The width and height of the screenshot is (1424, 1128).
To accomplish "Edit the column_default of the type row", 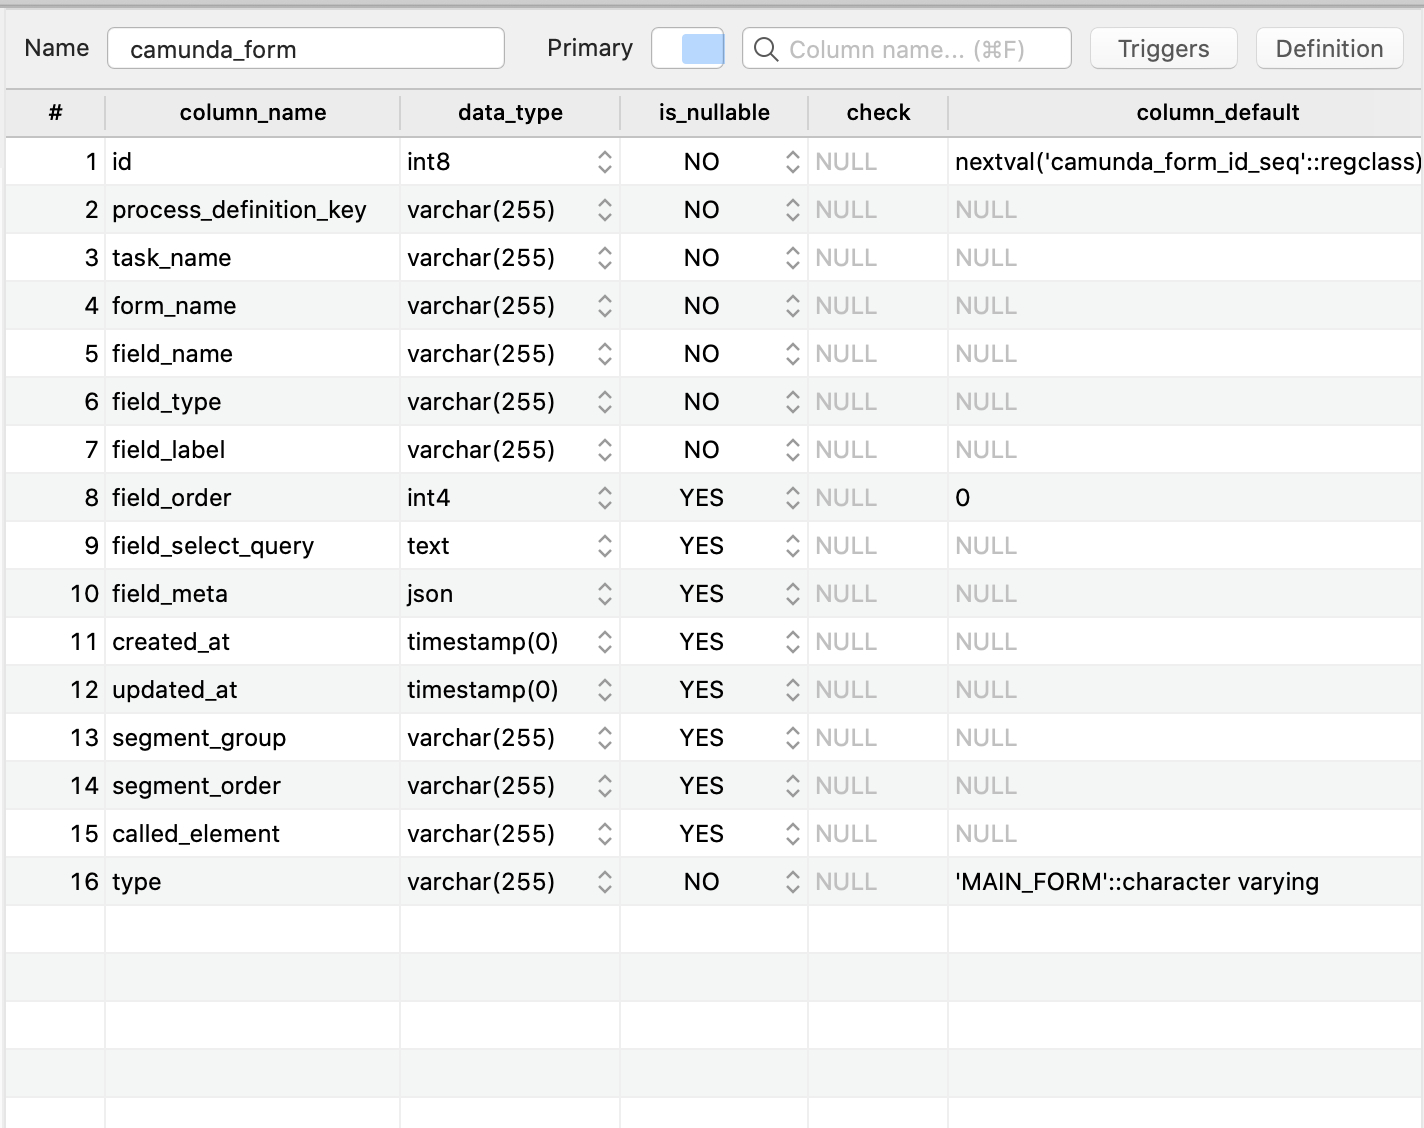I will pyautogui.click(x=1137, y=881).
